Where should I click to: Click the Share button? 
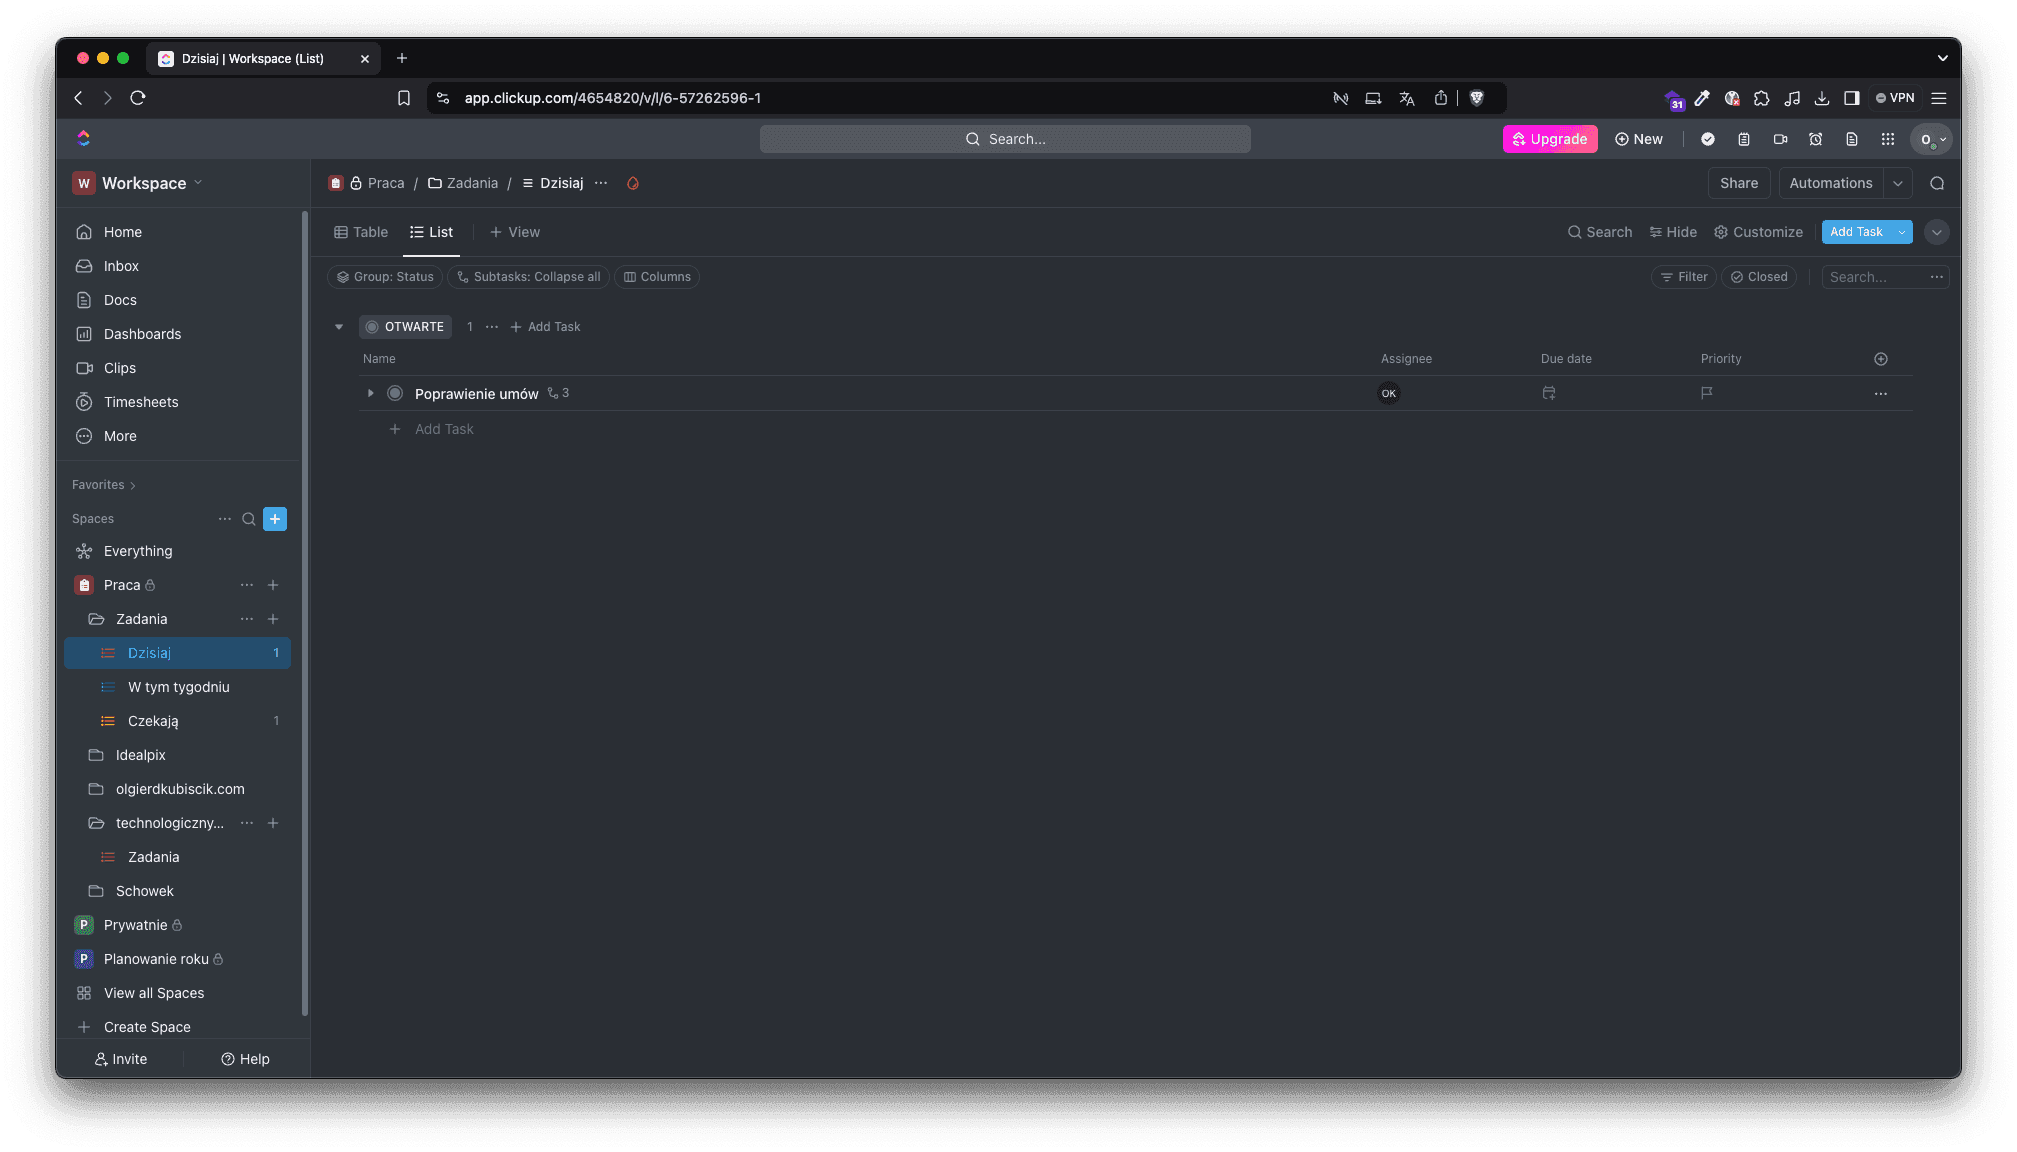tap(1738, 183)
